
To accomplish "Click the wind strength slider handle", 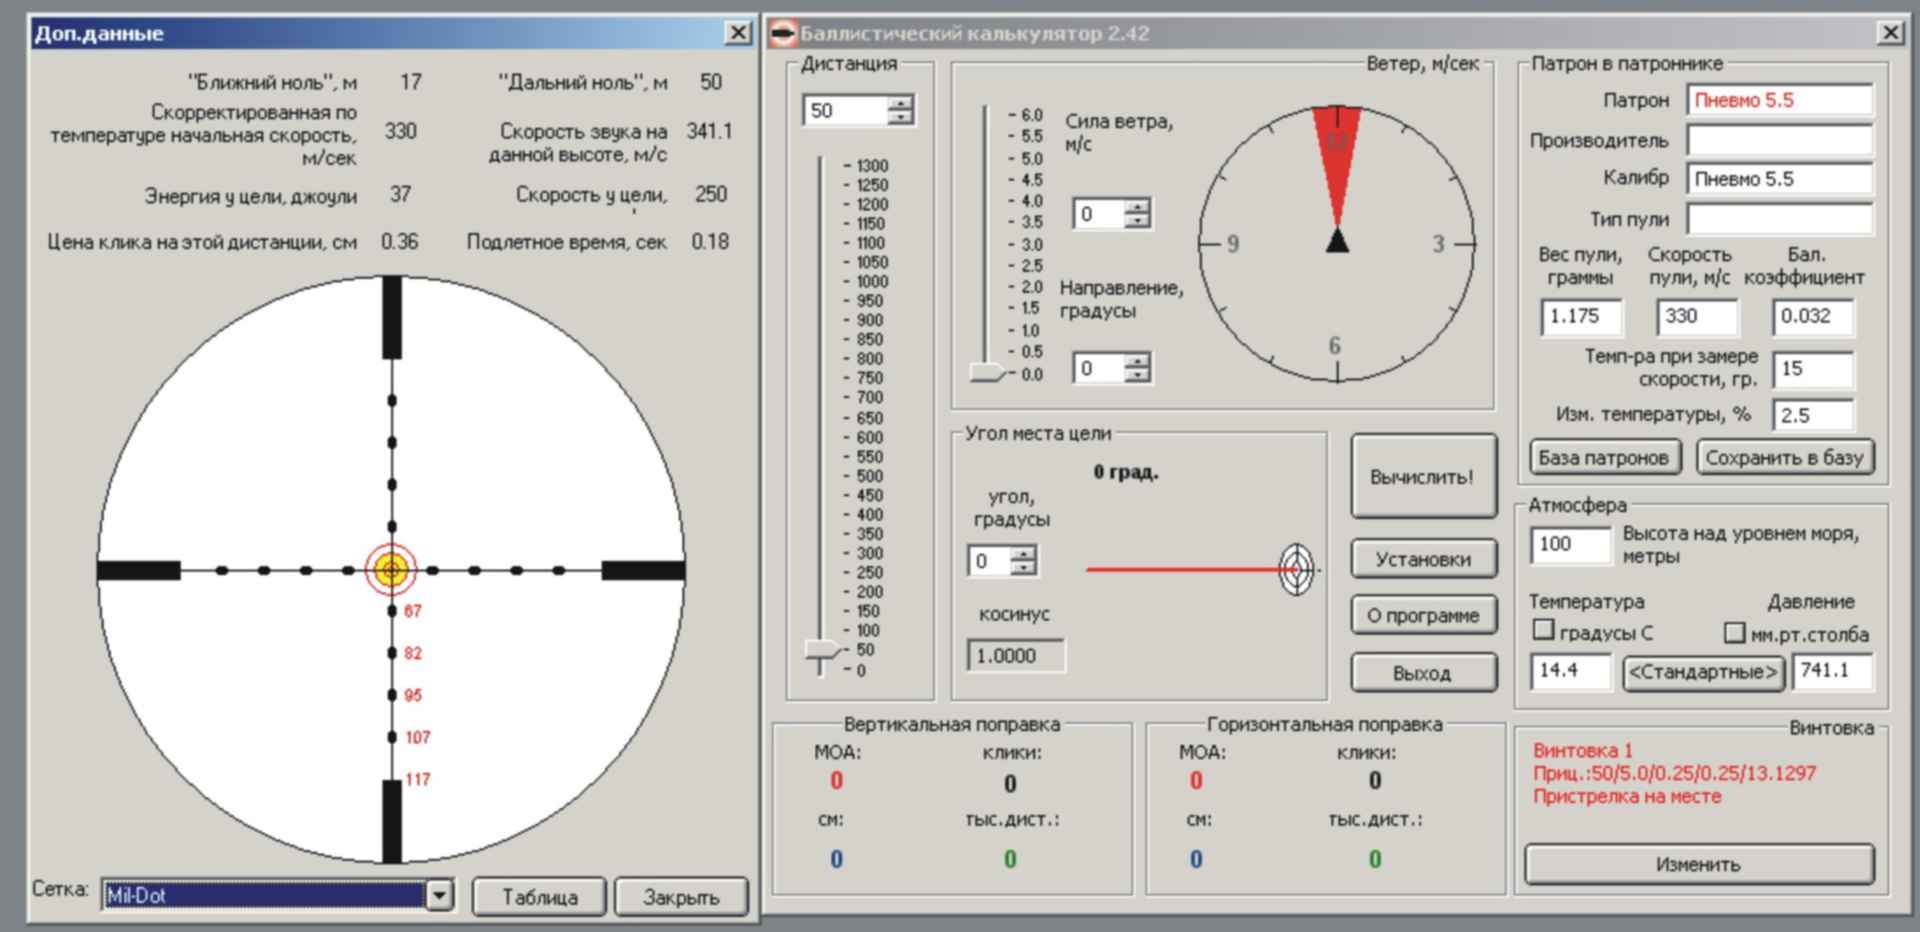I will (x=987, y=373).
